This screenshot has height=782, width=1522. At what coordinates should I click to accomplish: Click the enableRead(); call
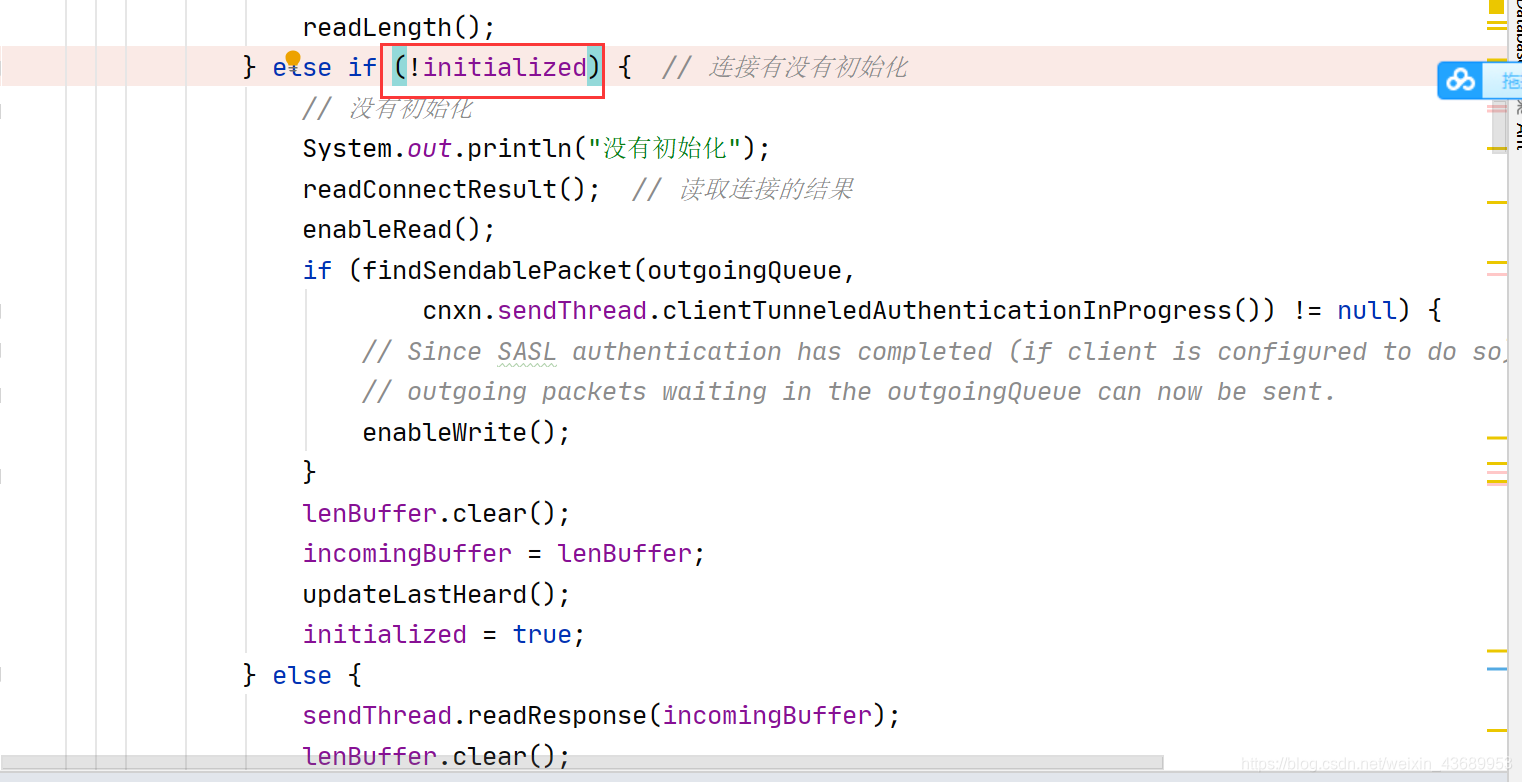(399, 230)
